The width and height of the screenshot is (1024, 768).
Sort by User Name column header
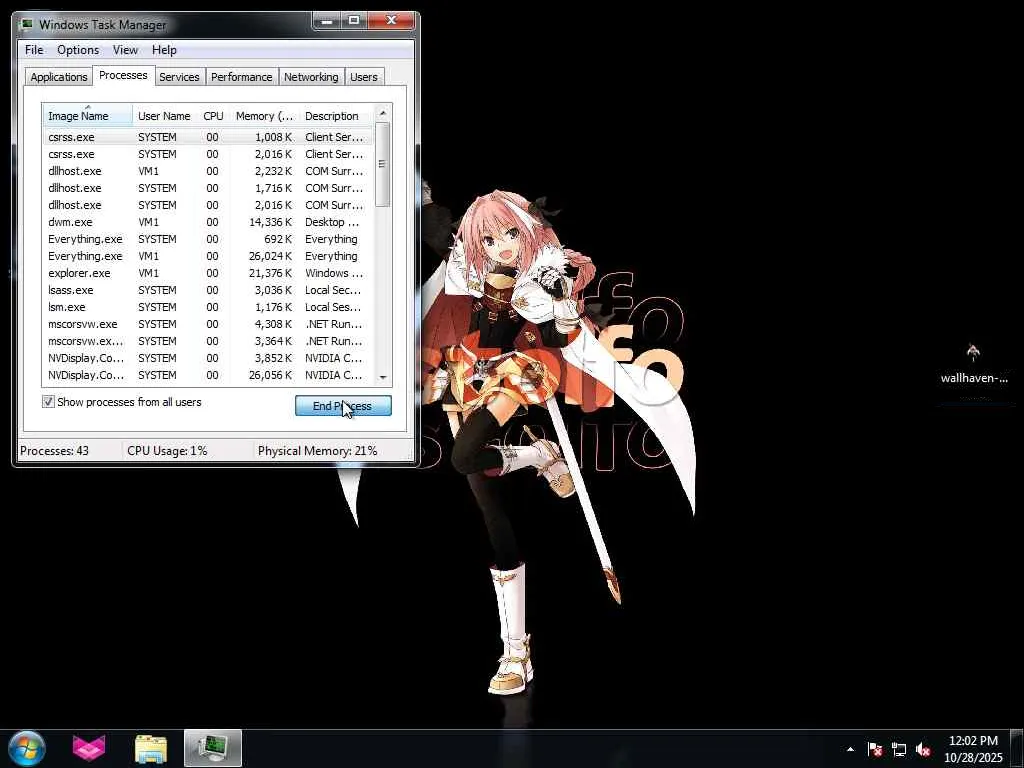164,116
